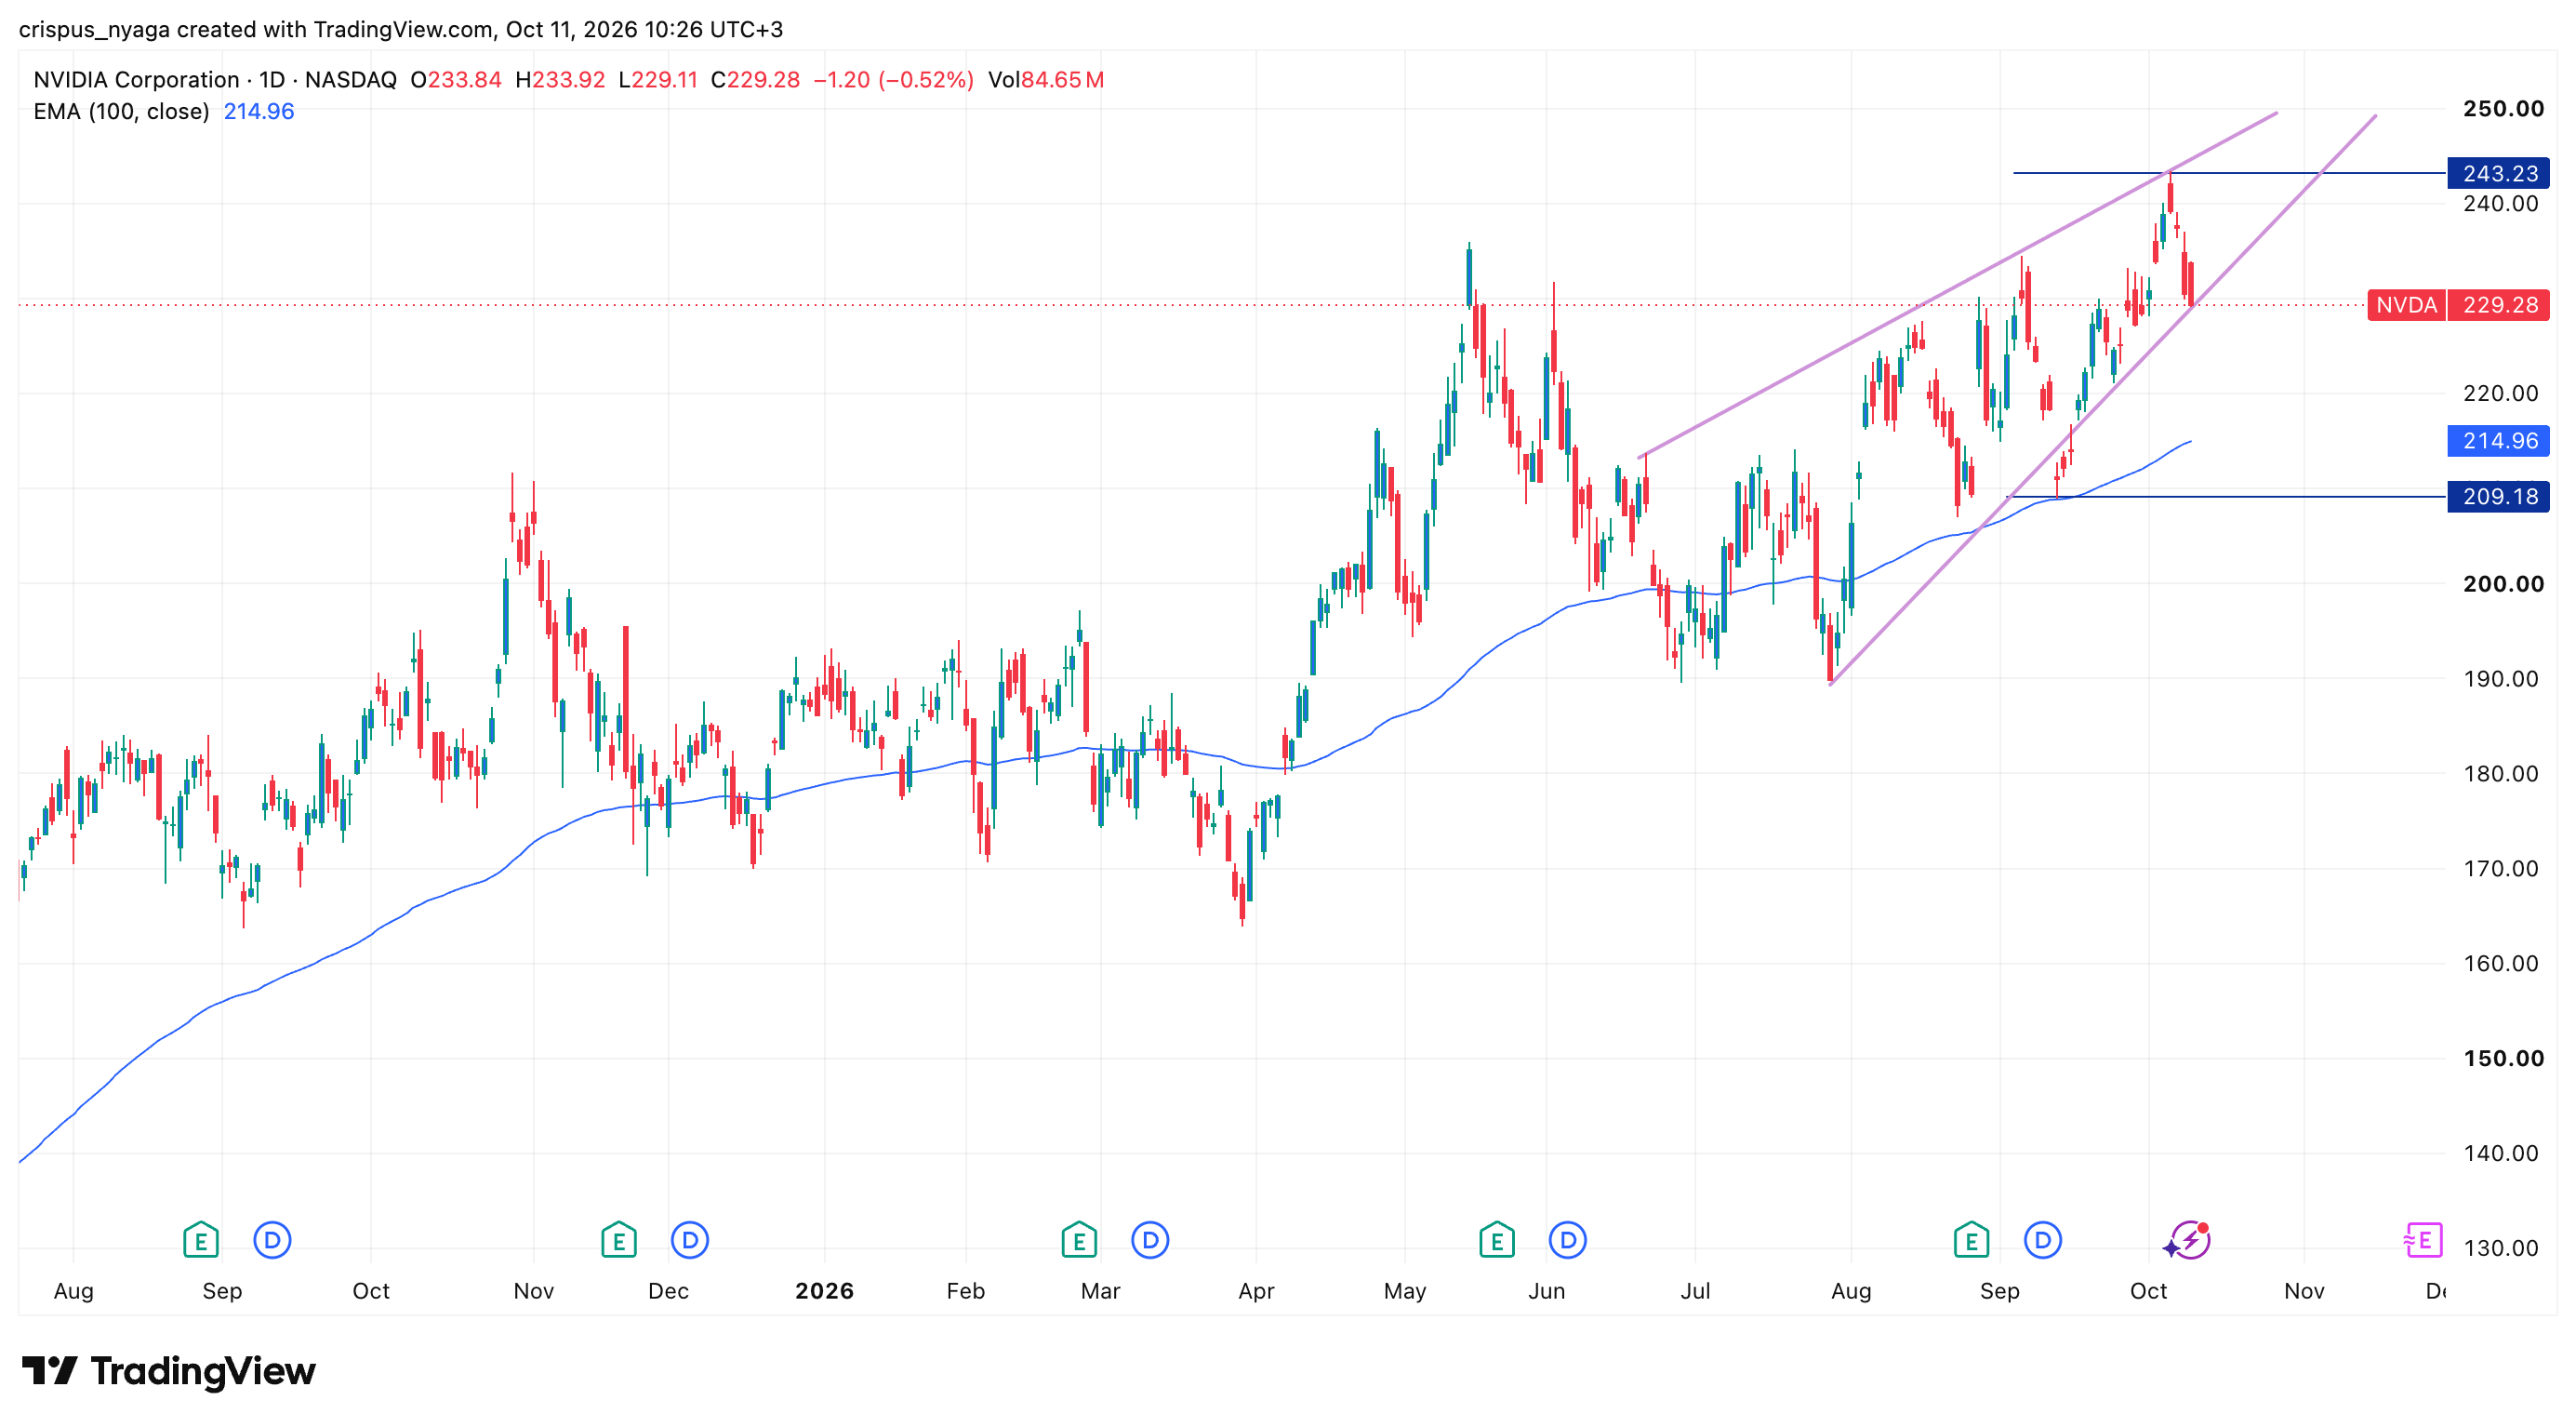2576x1427 pixels.
Task: Click the TradingView logo
Action: pos(169,1370)
